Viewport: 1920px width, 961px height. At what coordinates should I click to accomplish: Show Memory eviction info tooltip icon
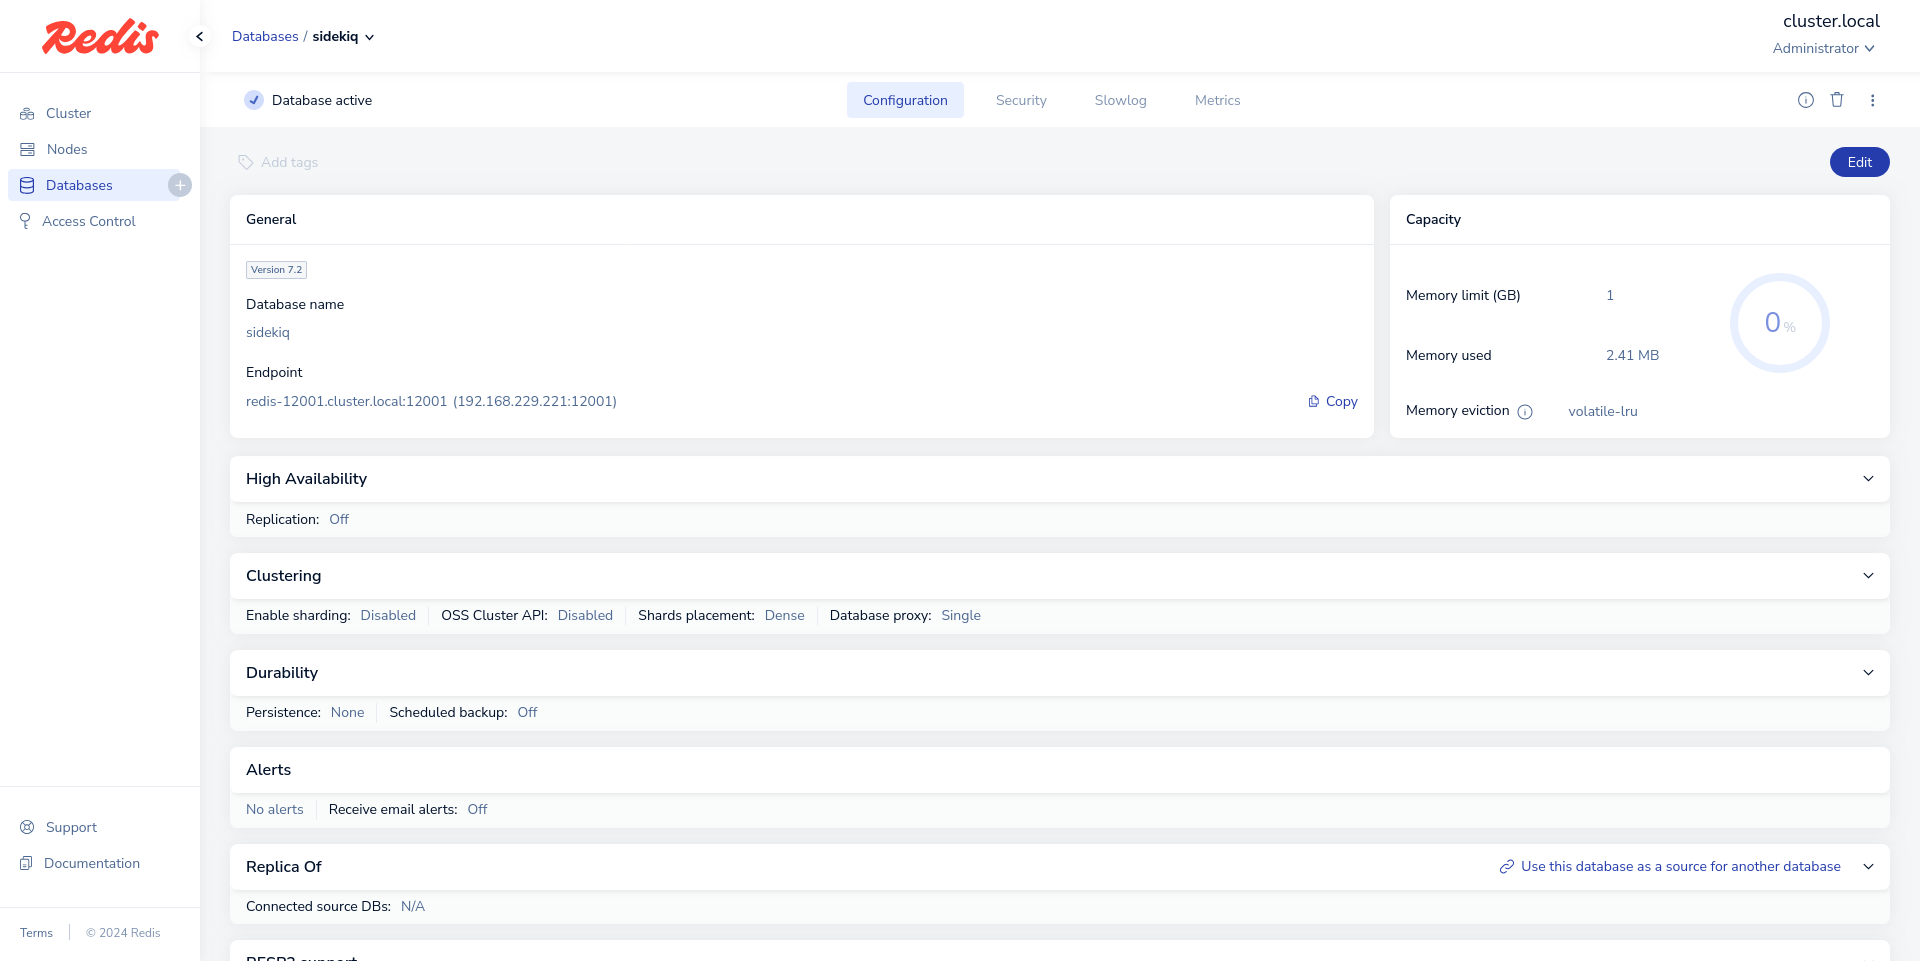[1525, 412]
